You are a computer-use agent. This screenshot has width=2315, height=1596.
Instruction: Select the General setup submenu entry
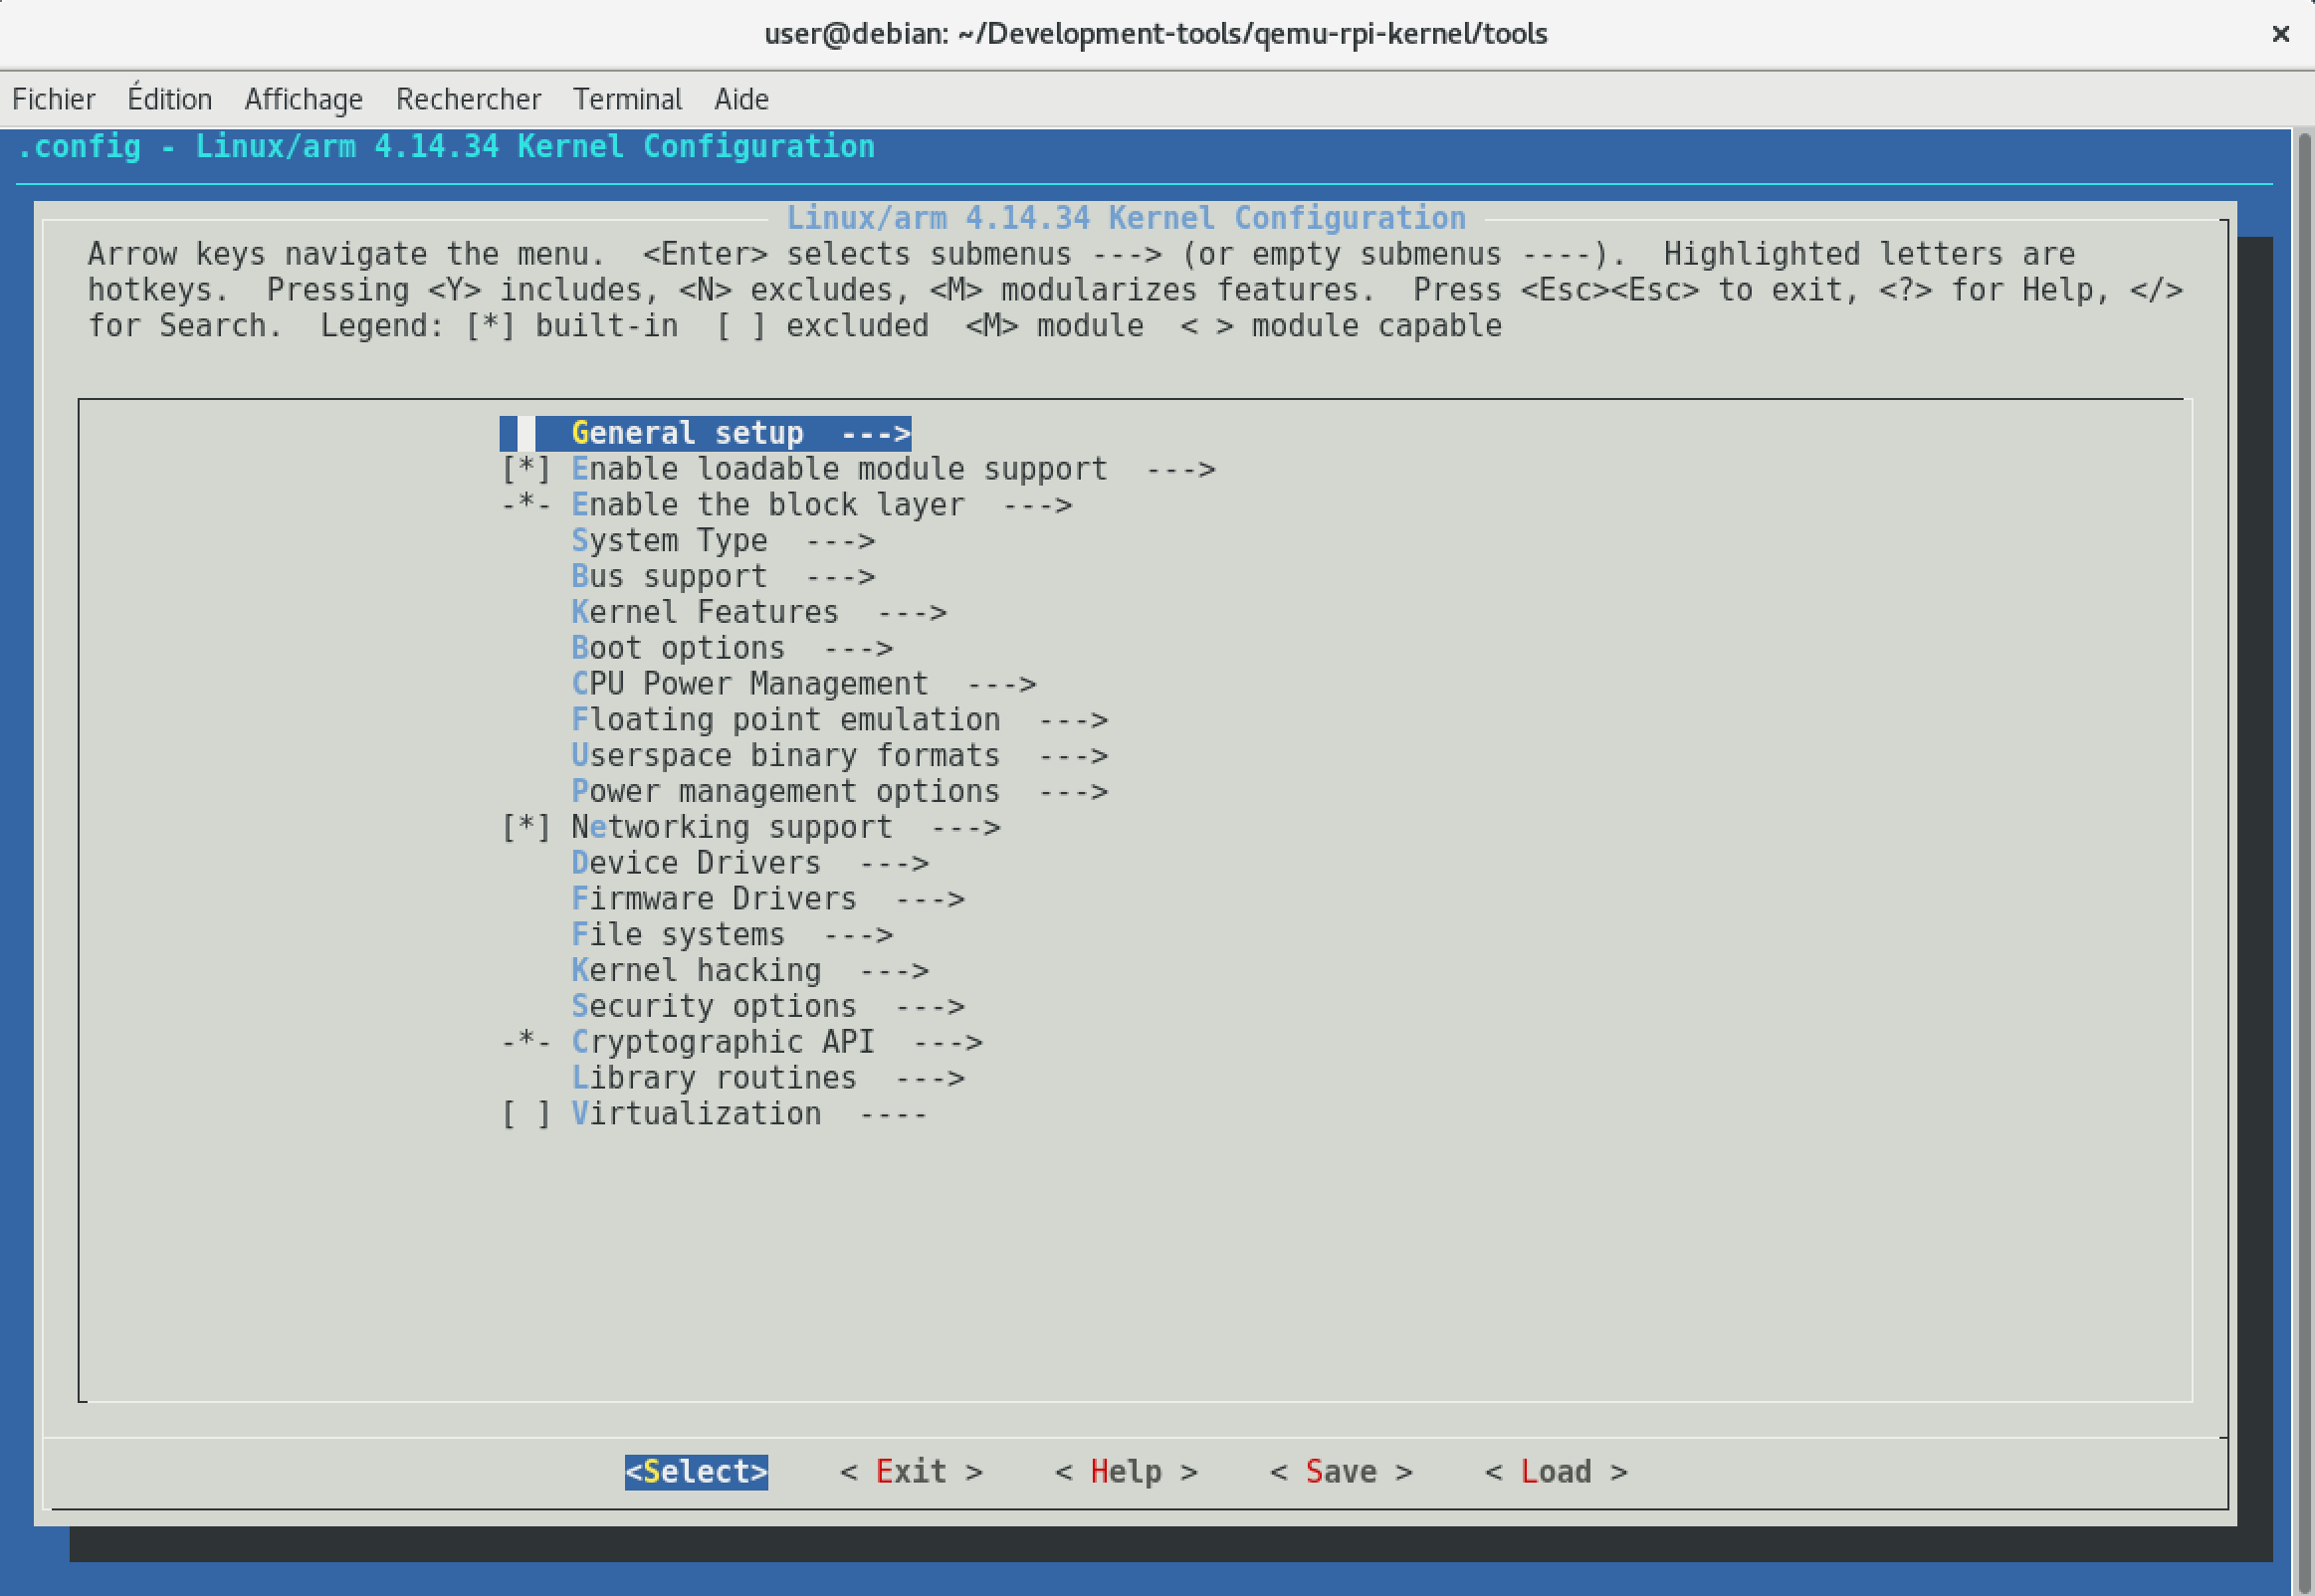tap(706, 433)
